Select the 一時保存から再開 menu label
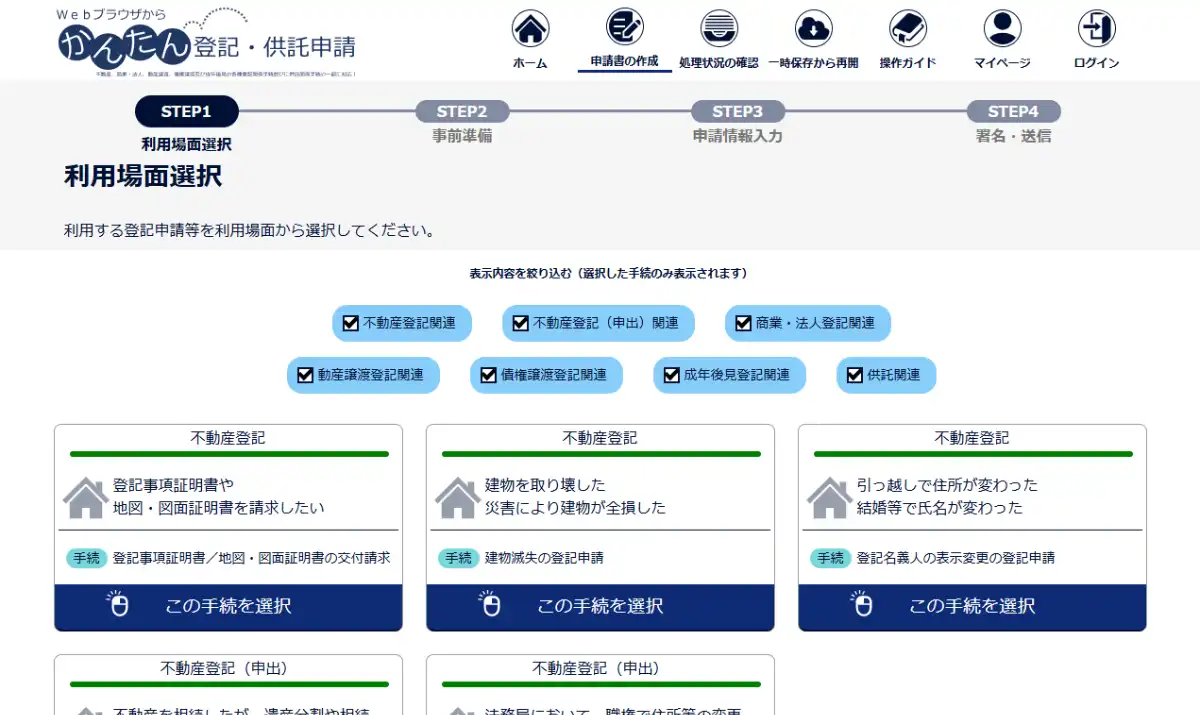 coord(813,63)
